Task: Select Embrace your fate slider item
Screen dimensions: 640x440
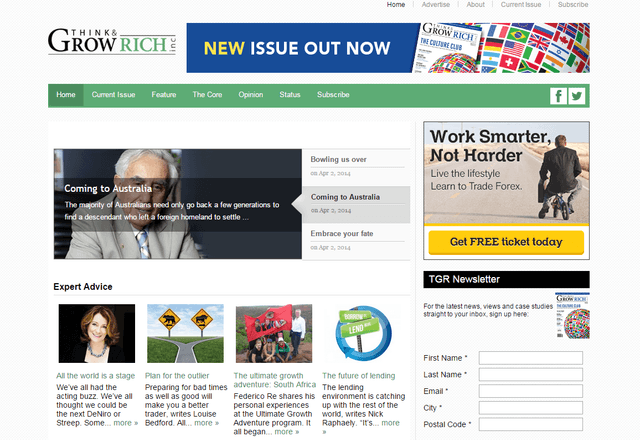Action: click(x=356, y=241)
